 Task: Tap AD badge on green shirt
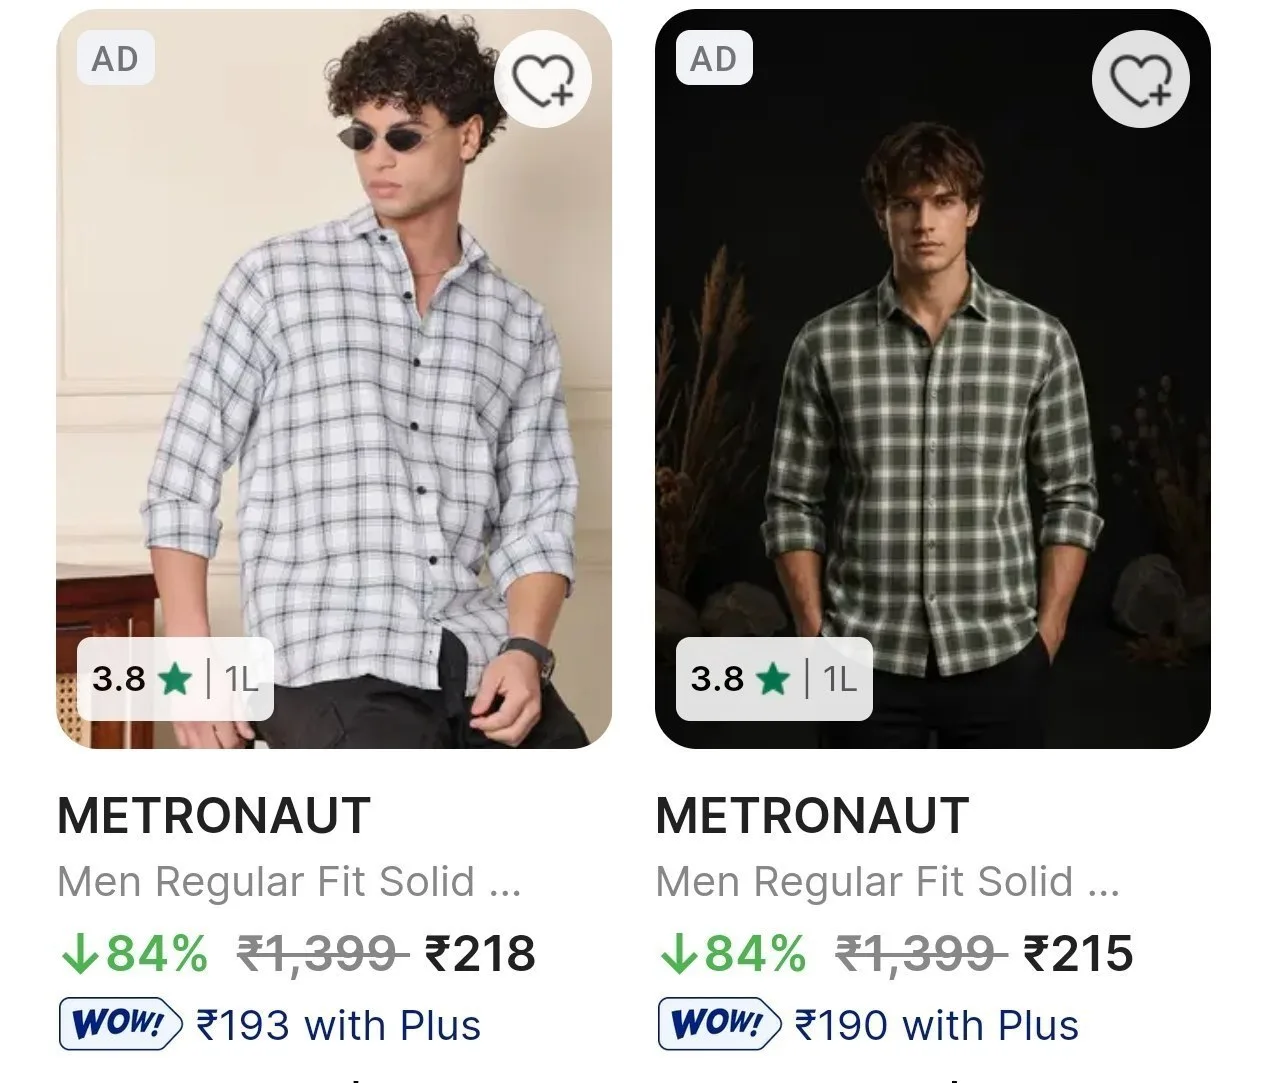click(713, 59)
